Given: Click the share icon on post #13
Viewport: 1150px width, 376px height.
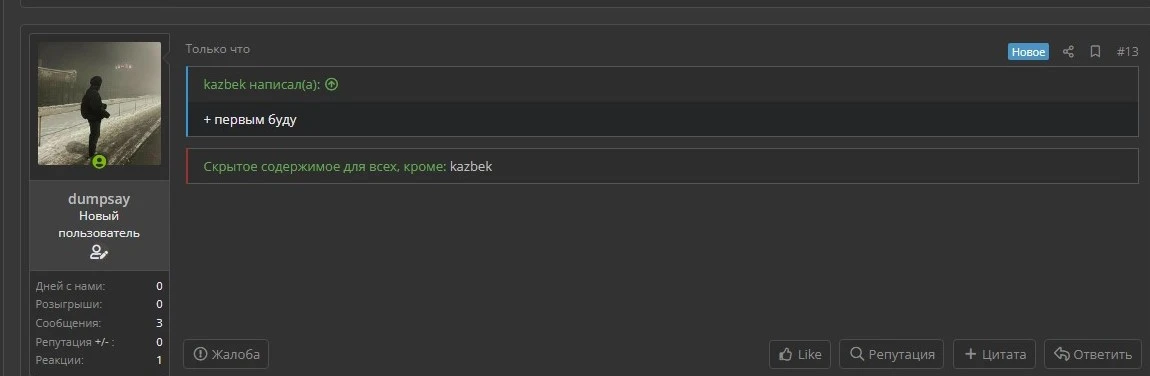Looking at the screenshot, I should click(1069, 51).
